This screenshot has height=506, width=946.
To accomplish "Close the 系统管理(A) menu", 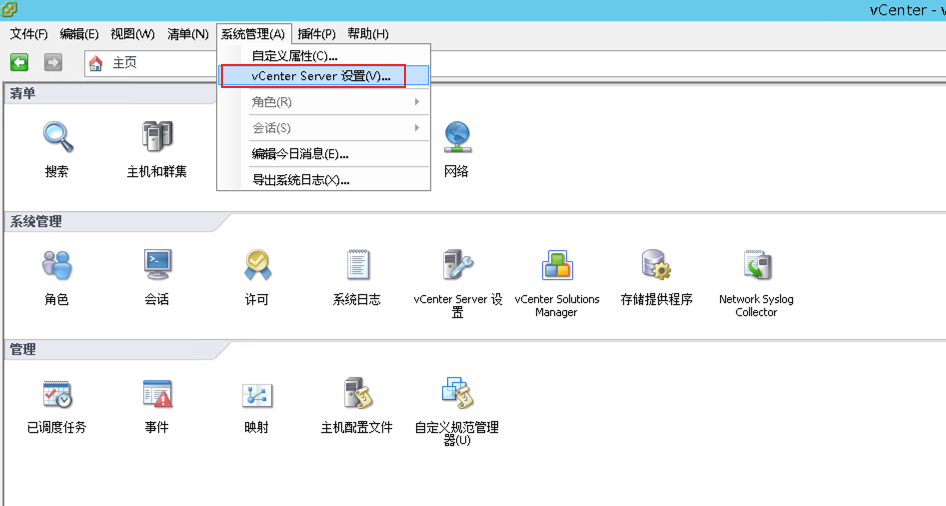I will [x=253, y=34].
